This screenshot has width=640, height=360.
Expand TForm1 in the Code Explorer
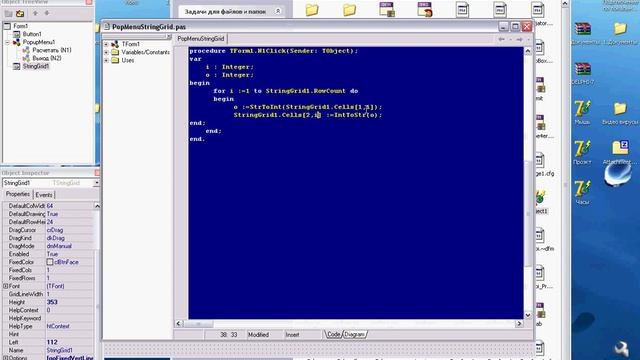tap(106, 44)
